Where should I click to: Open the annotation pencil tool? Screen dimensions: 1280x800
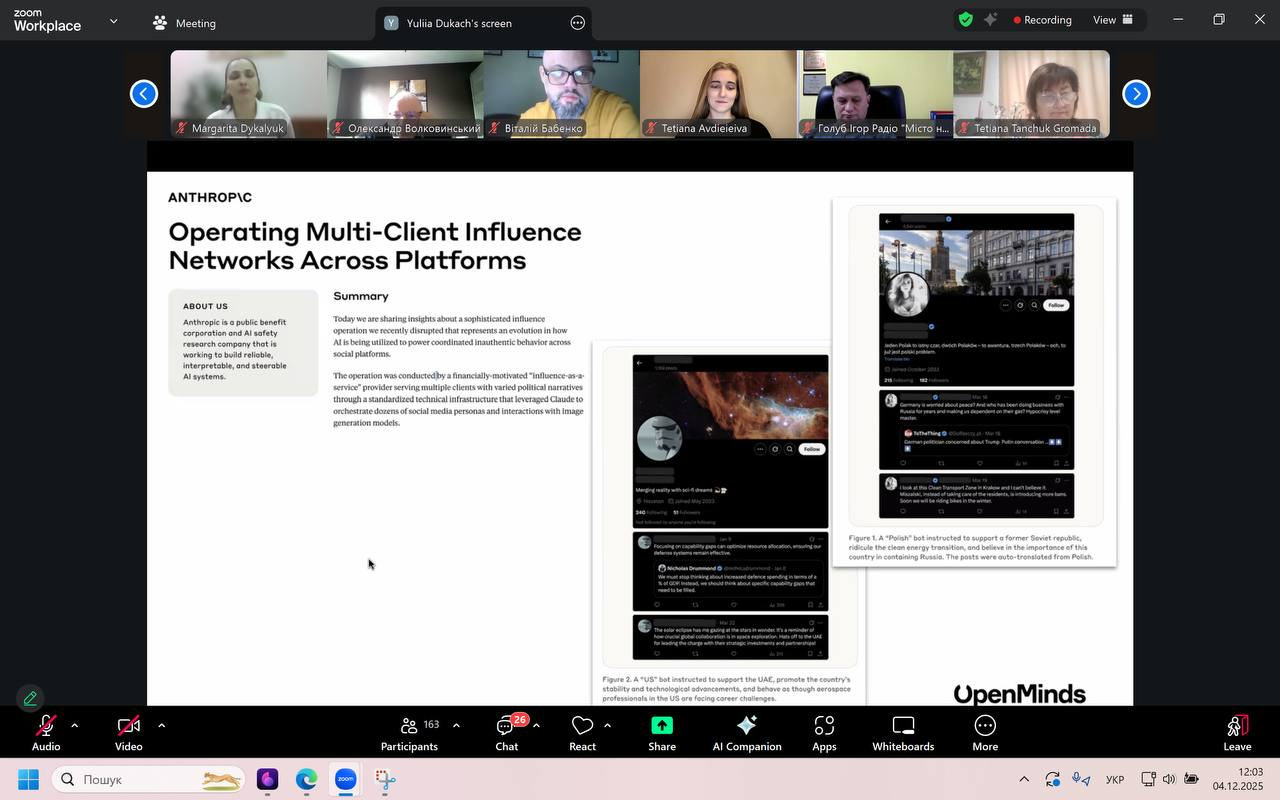(30, 698)
